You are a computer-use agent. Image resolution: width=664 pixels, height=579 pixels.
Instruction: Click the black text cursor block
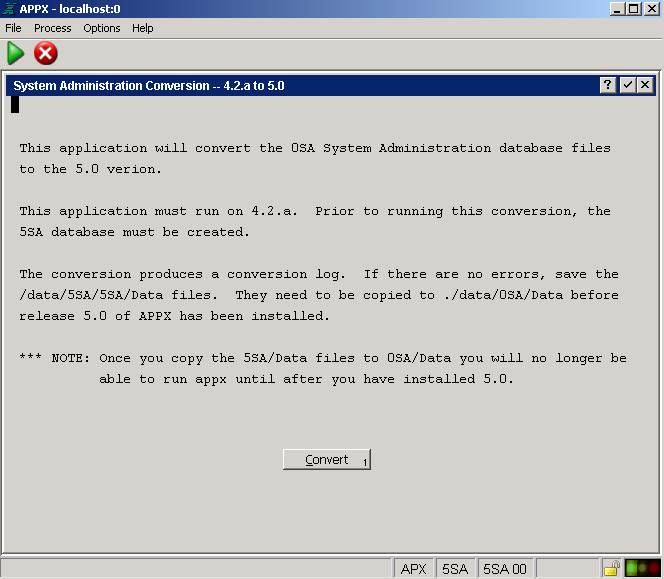15,104
